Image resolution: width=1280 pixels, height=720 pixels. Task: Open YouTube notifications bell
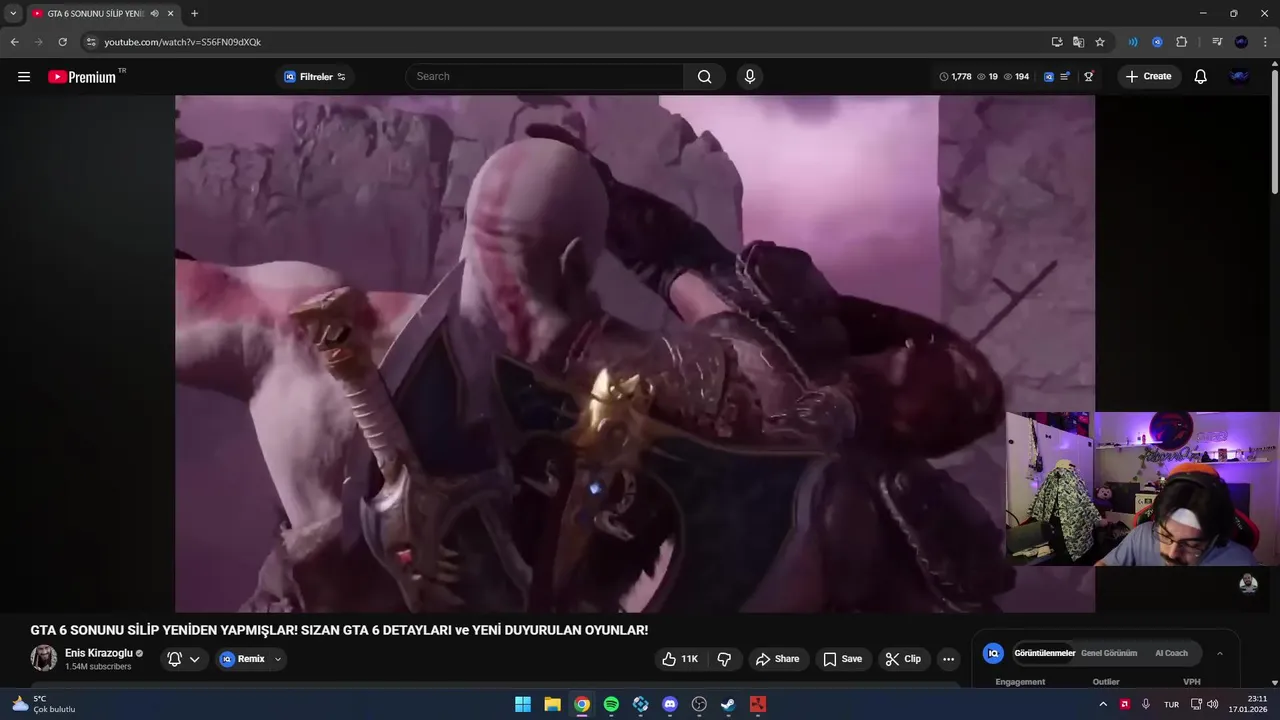coord(1200,77)
